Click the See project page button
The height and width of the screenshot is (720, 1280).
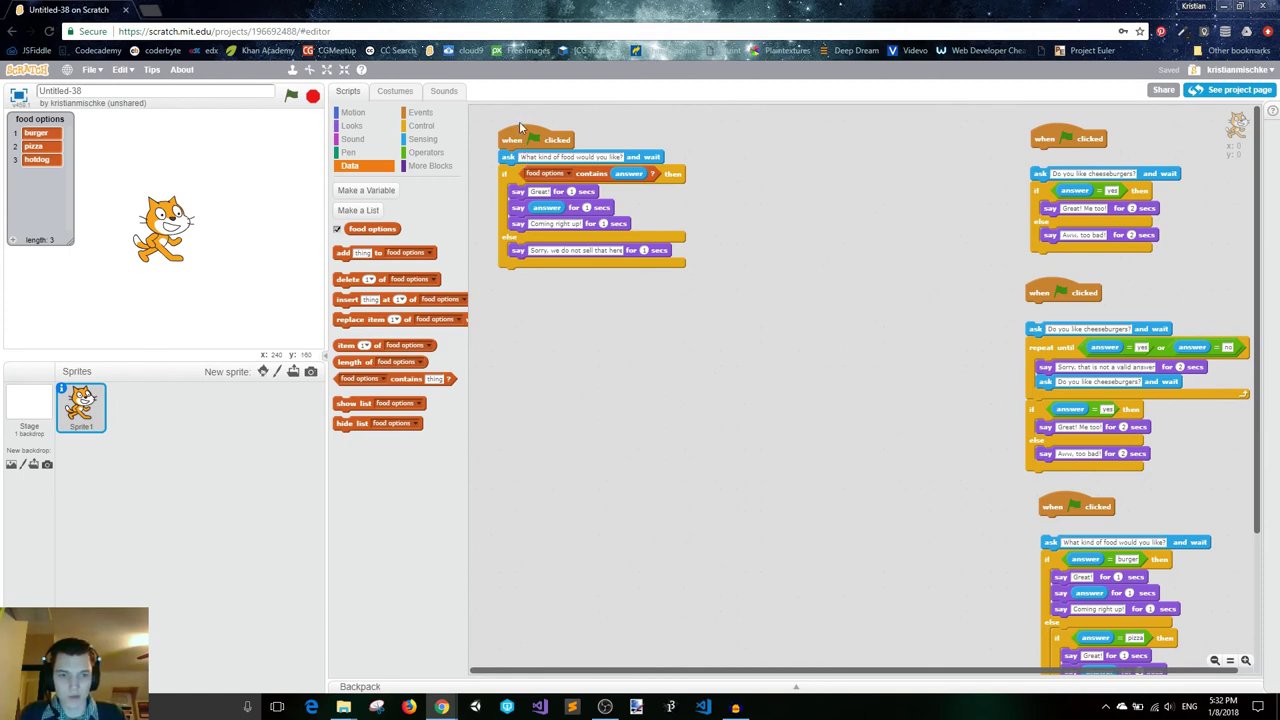click(1228, 90)
